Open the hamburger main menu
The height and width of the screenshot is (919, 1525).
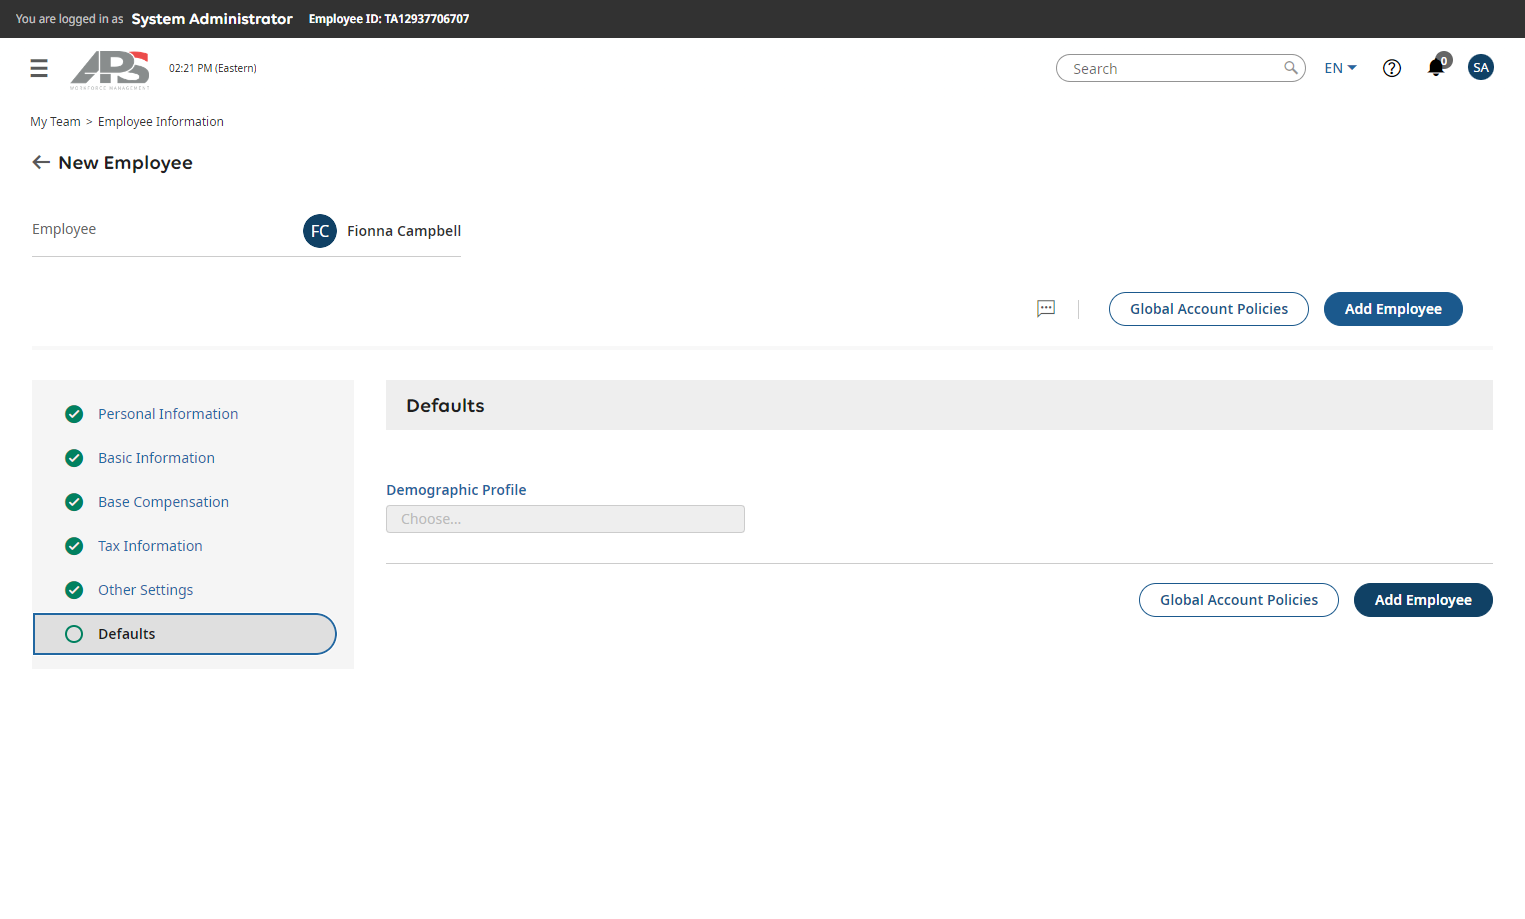coord(39,68)
